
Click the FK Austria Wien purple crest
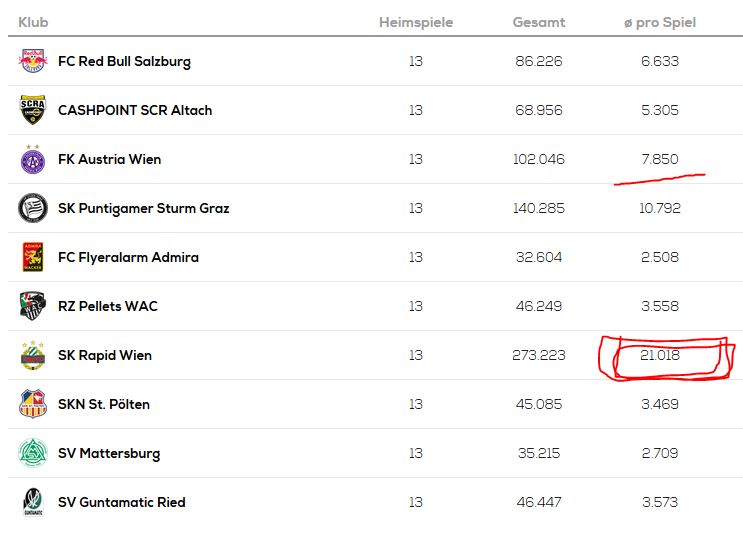click(33, 160)
